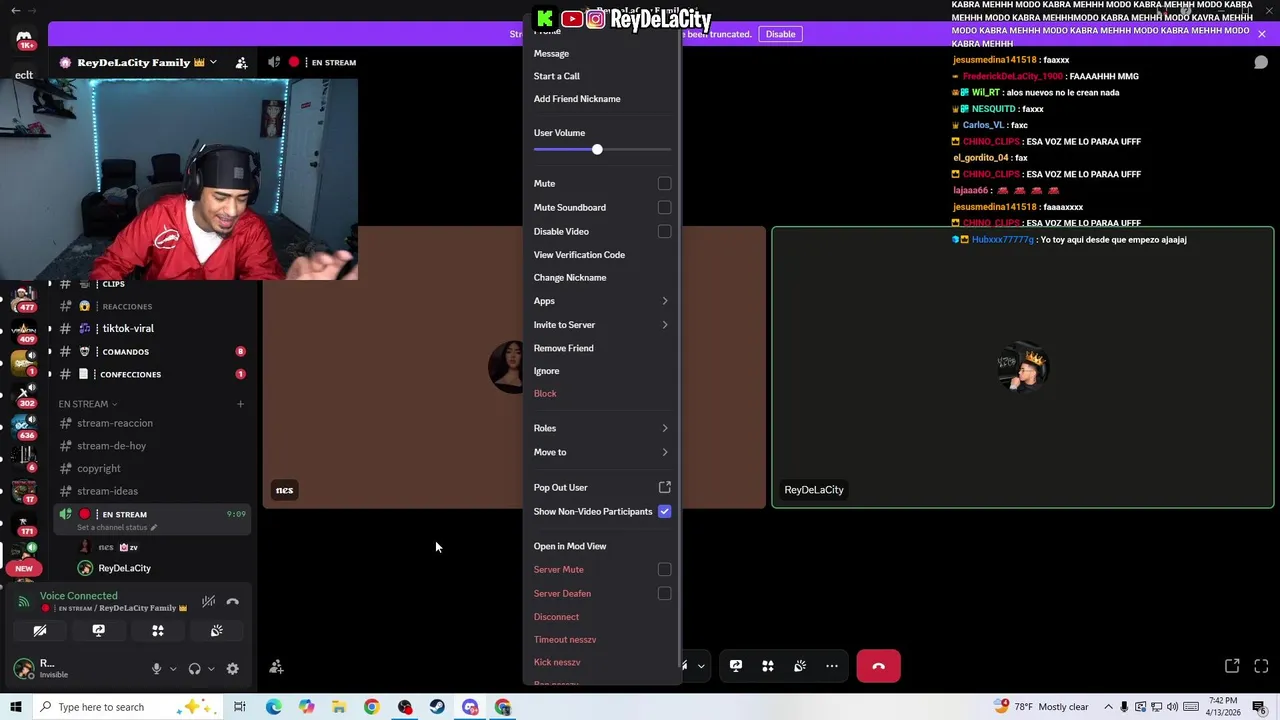Screen dimensions: 1280x720
Task: Toggle the Mute checkbox
Action: pos(664,184)
